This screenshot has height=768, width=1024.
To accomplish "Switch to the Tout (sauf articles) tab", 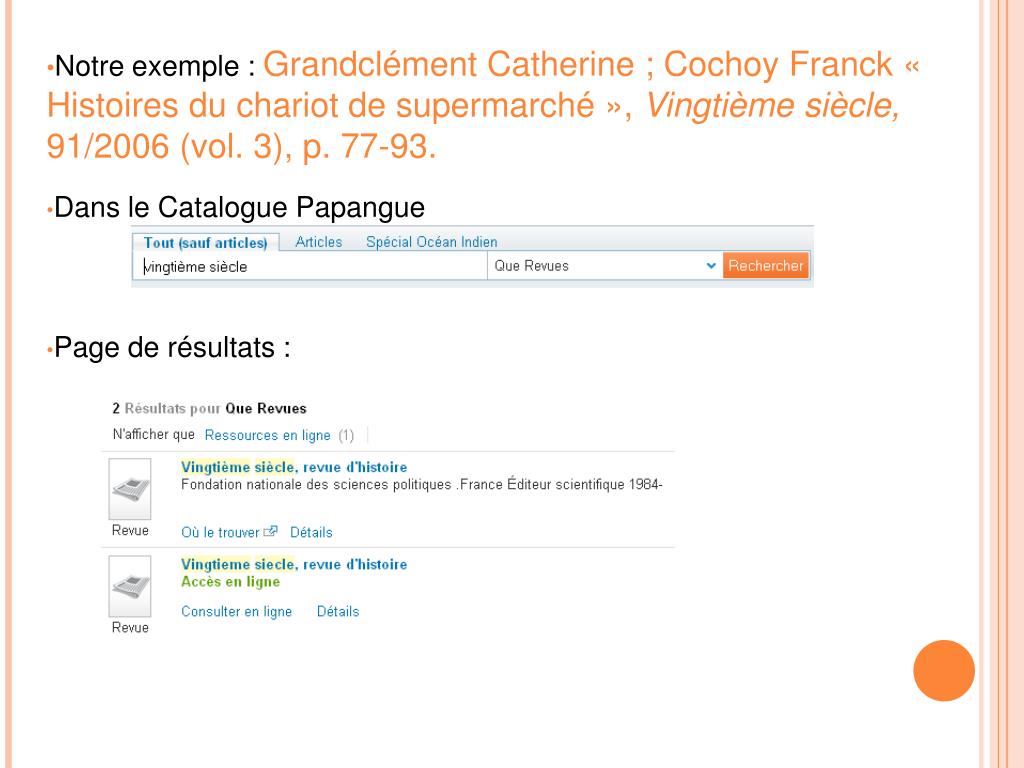I will 206,243.
